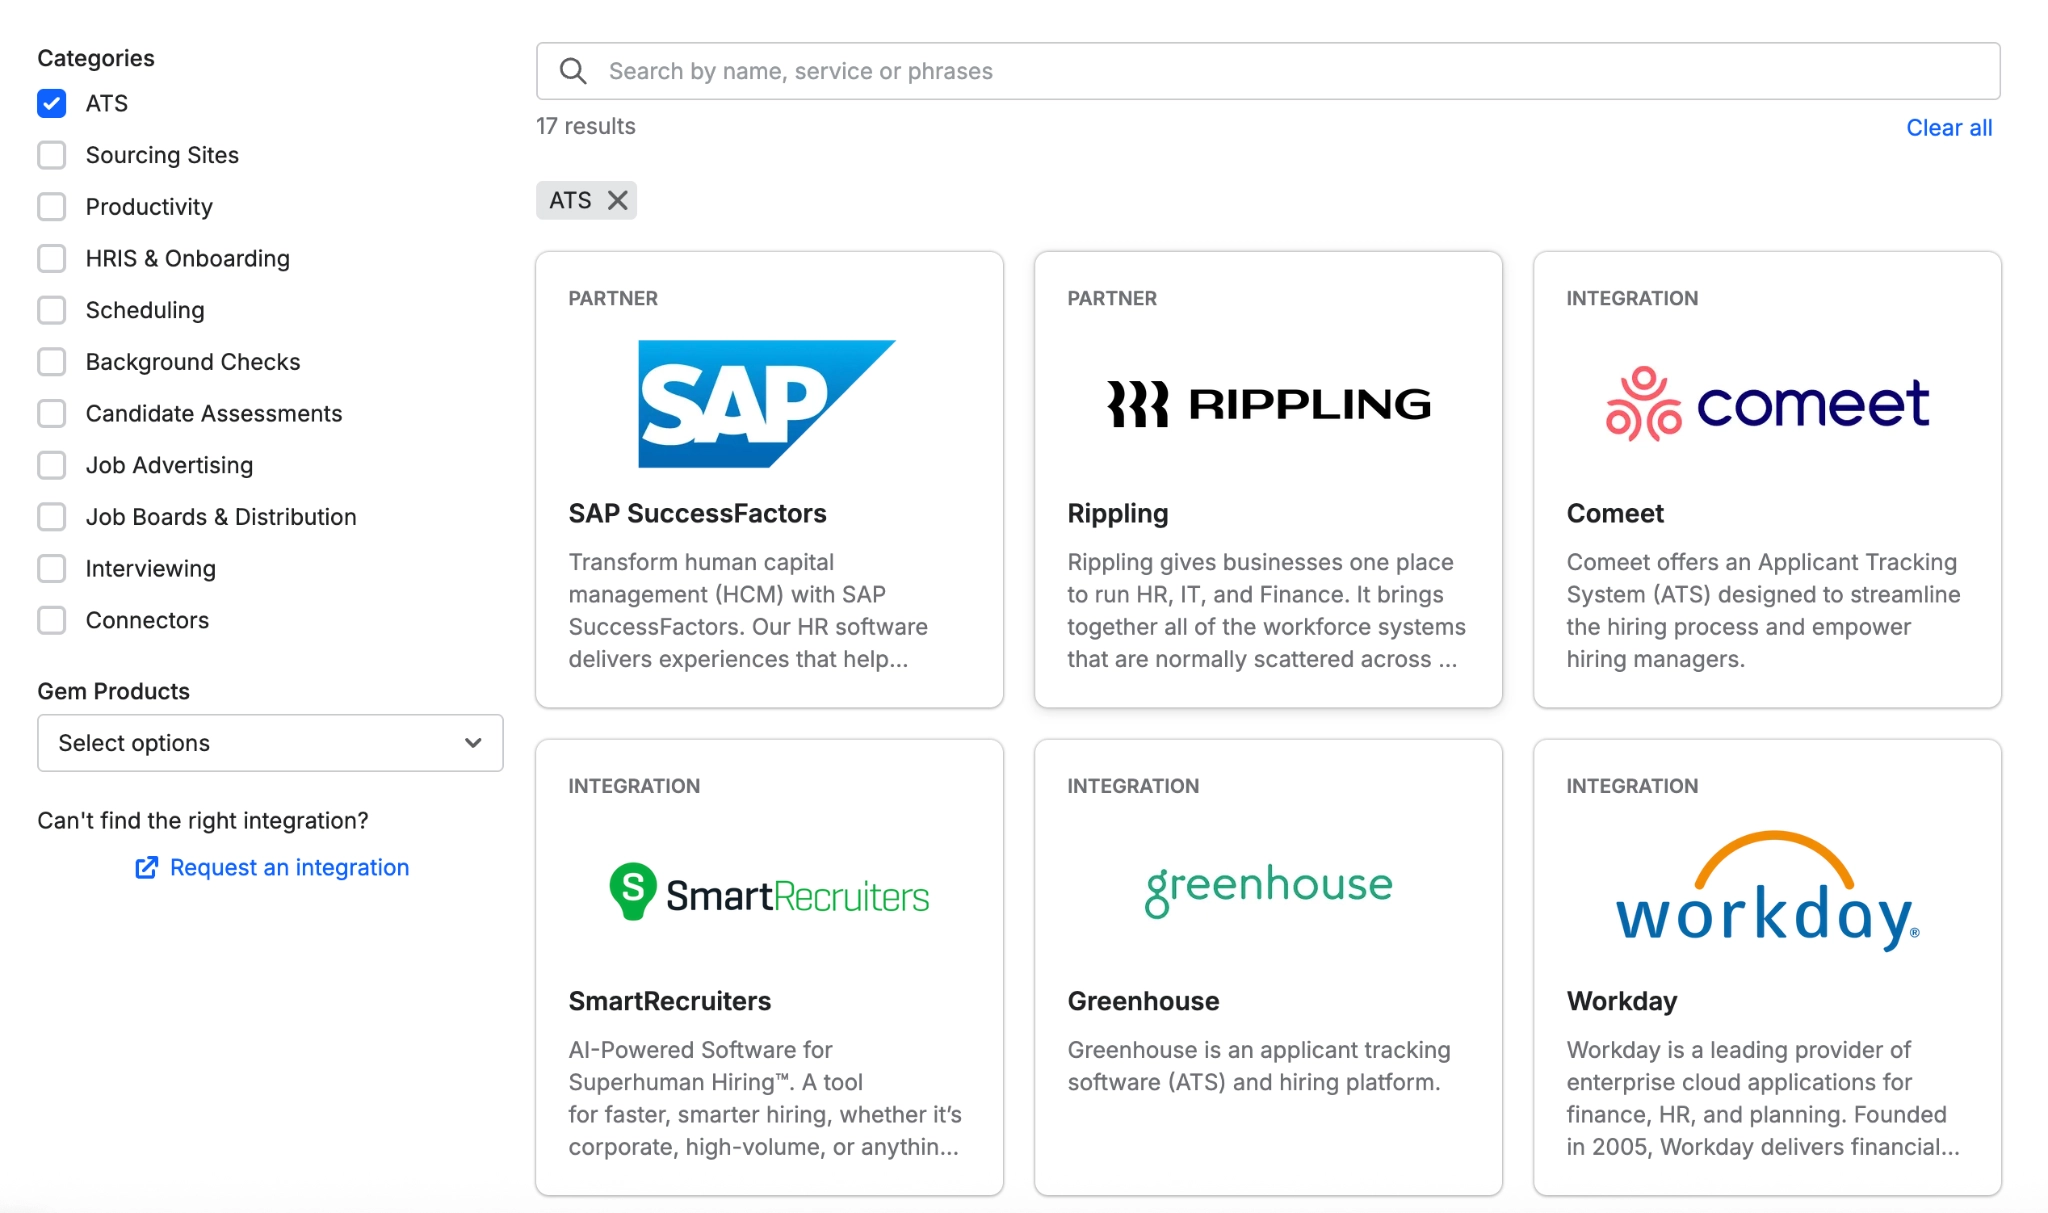Screen dimensions: 2048x1213
Task: Open the SmartRecruiters card title
Action: pos(669,1001)
